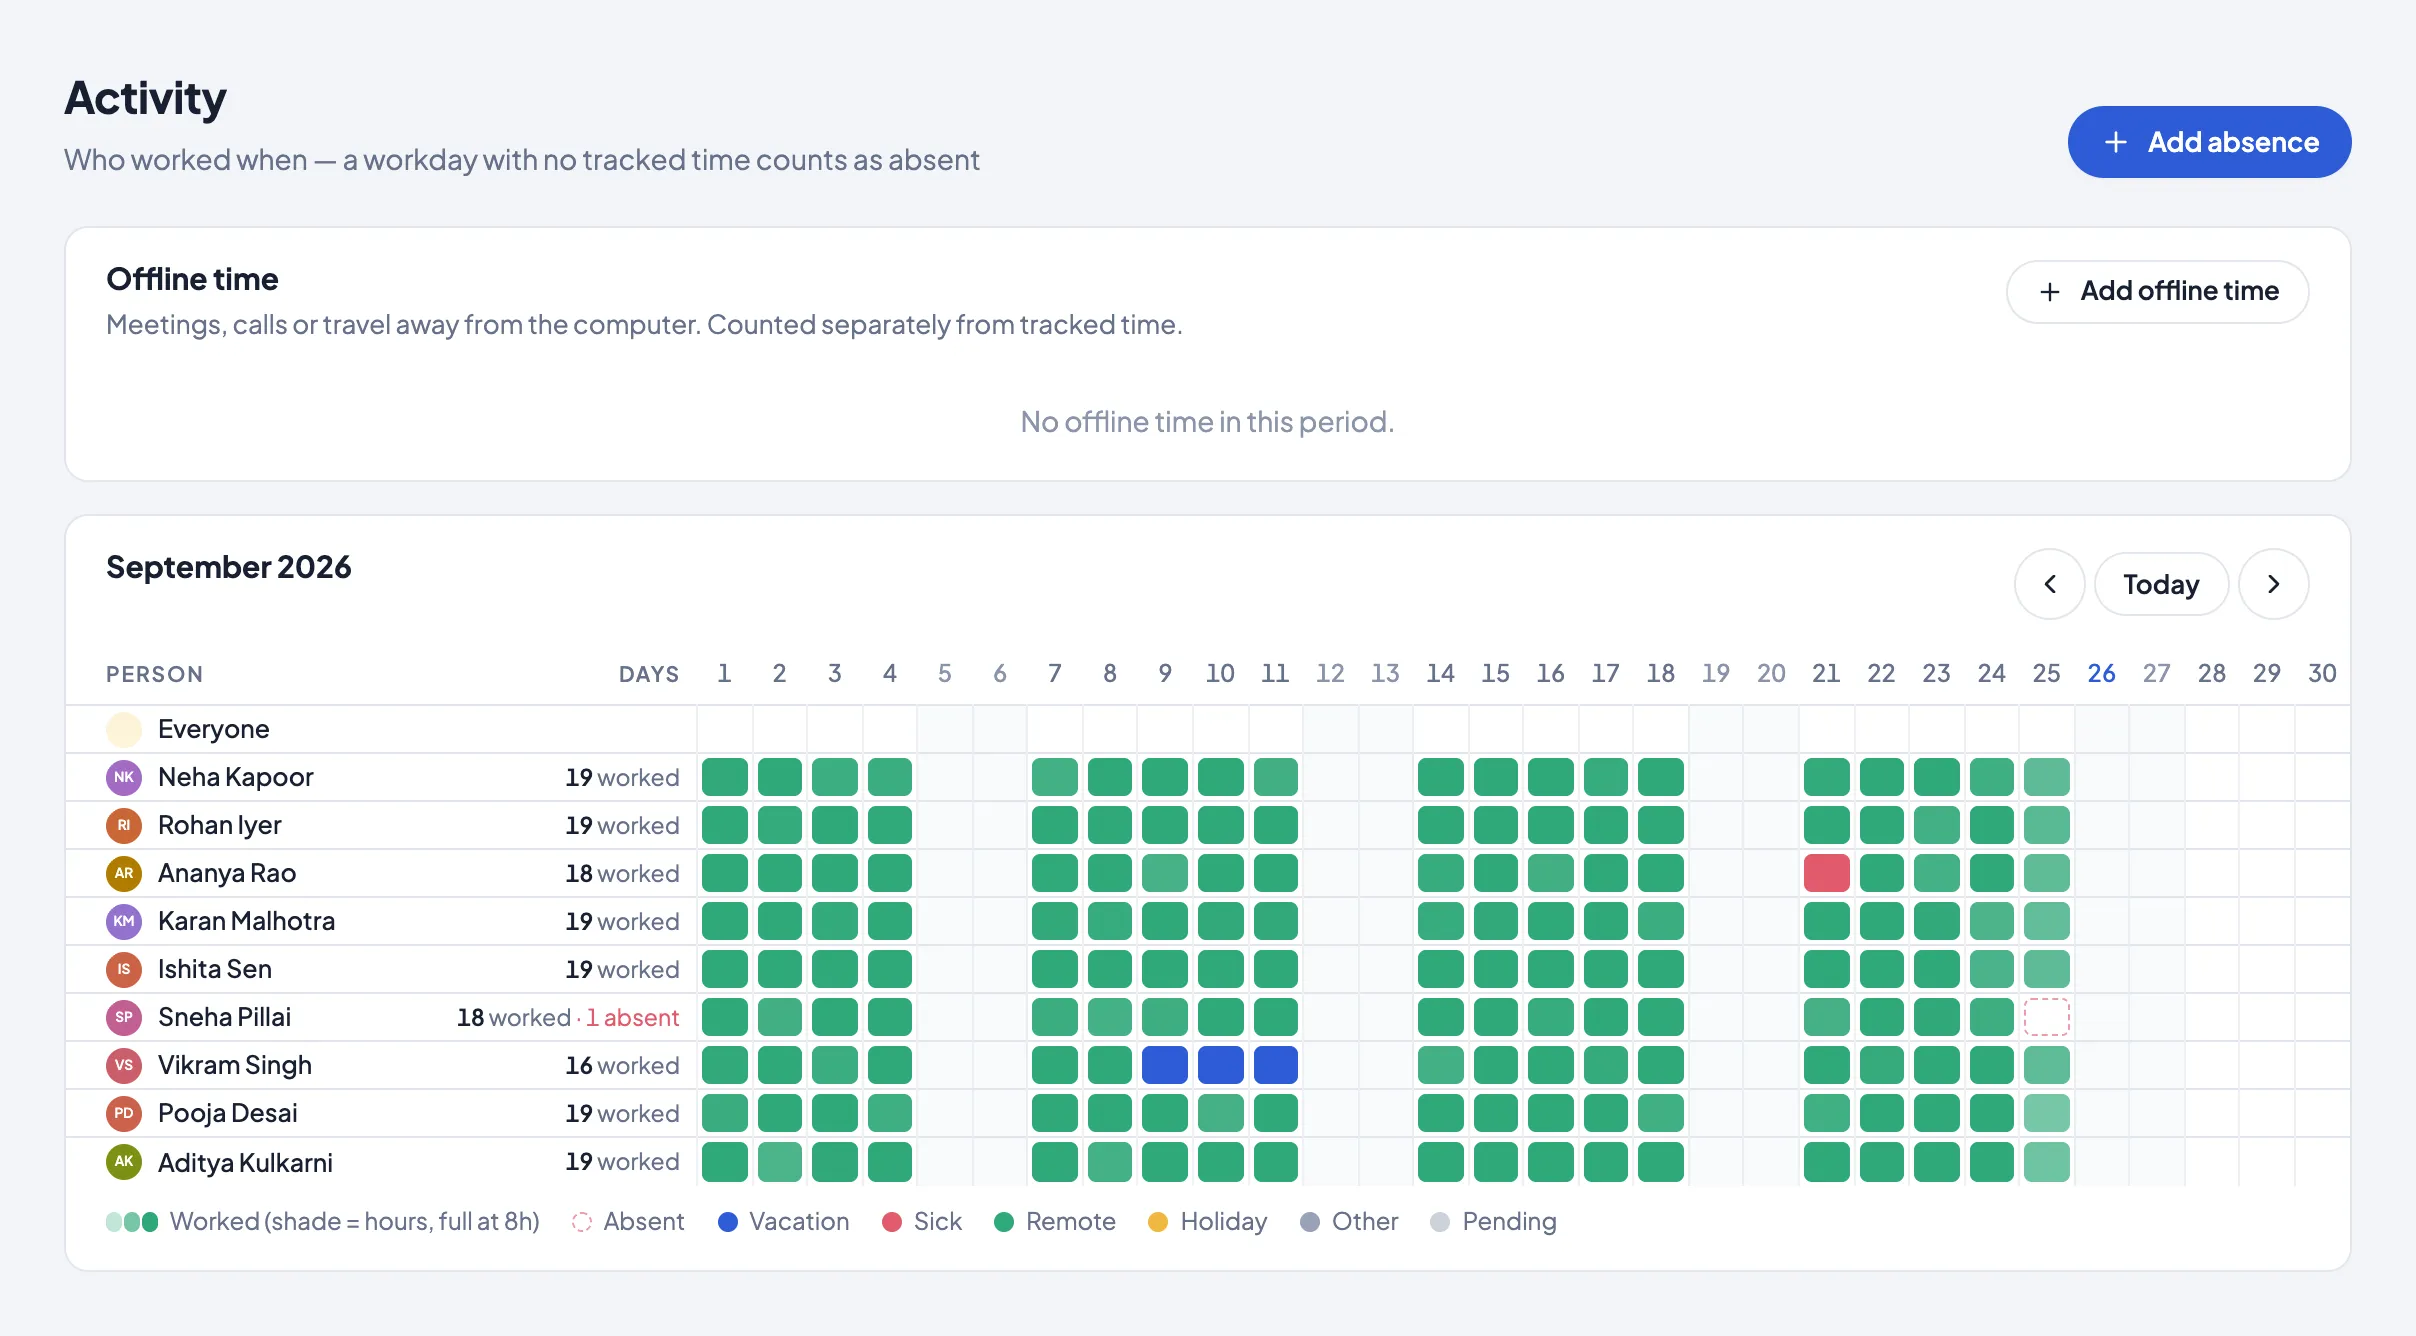Open Rohan Iyer's RI avatar
Image resolution: width=2416 pixels, height=1336 pixels.
point(124,825)
